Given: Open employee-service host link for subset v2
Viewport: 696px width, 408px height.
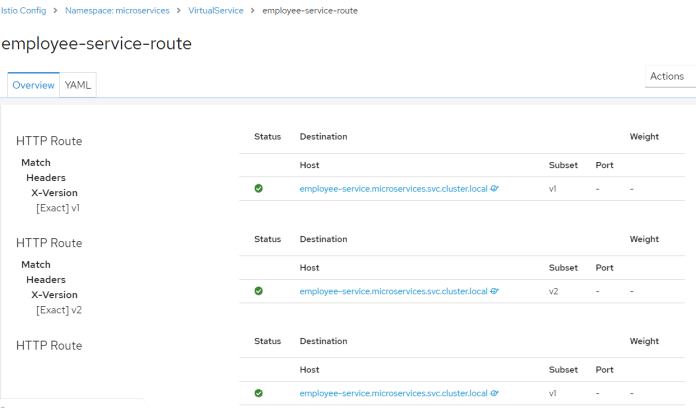Looking at the screenshot, I should click(393, 291).
